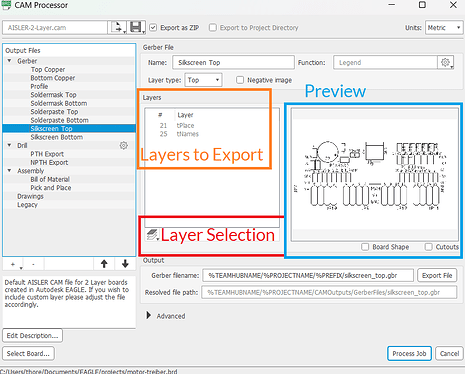Click the Export File button
The image size is (465, 374).
coord(437,275)
